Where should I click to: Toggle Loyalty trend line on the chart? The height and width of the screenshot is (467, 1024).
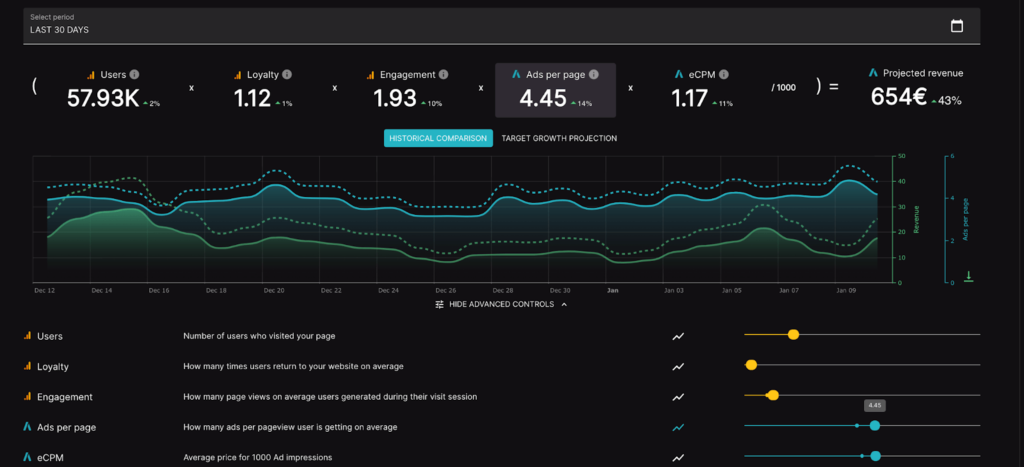(678, 367)
